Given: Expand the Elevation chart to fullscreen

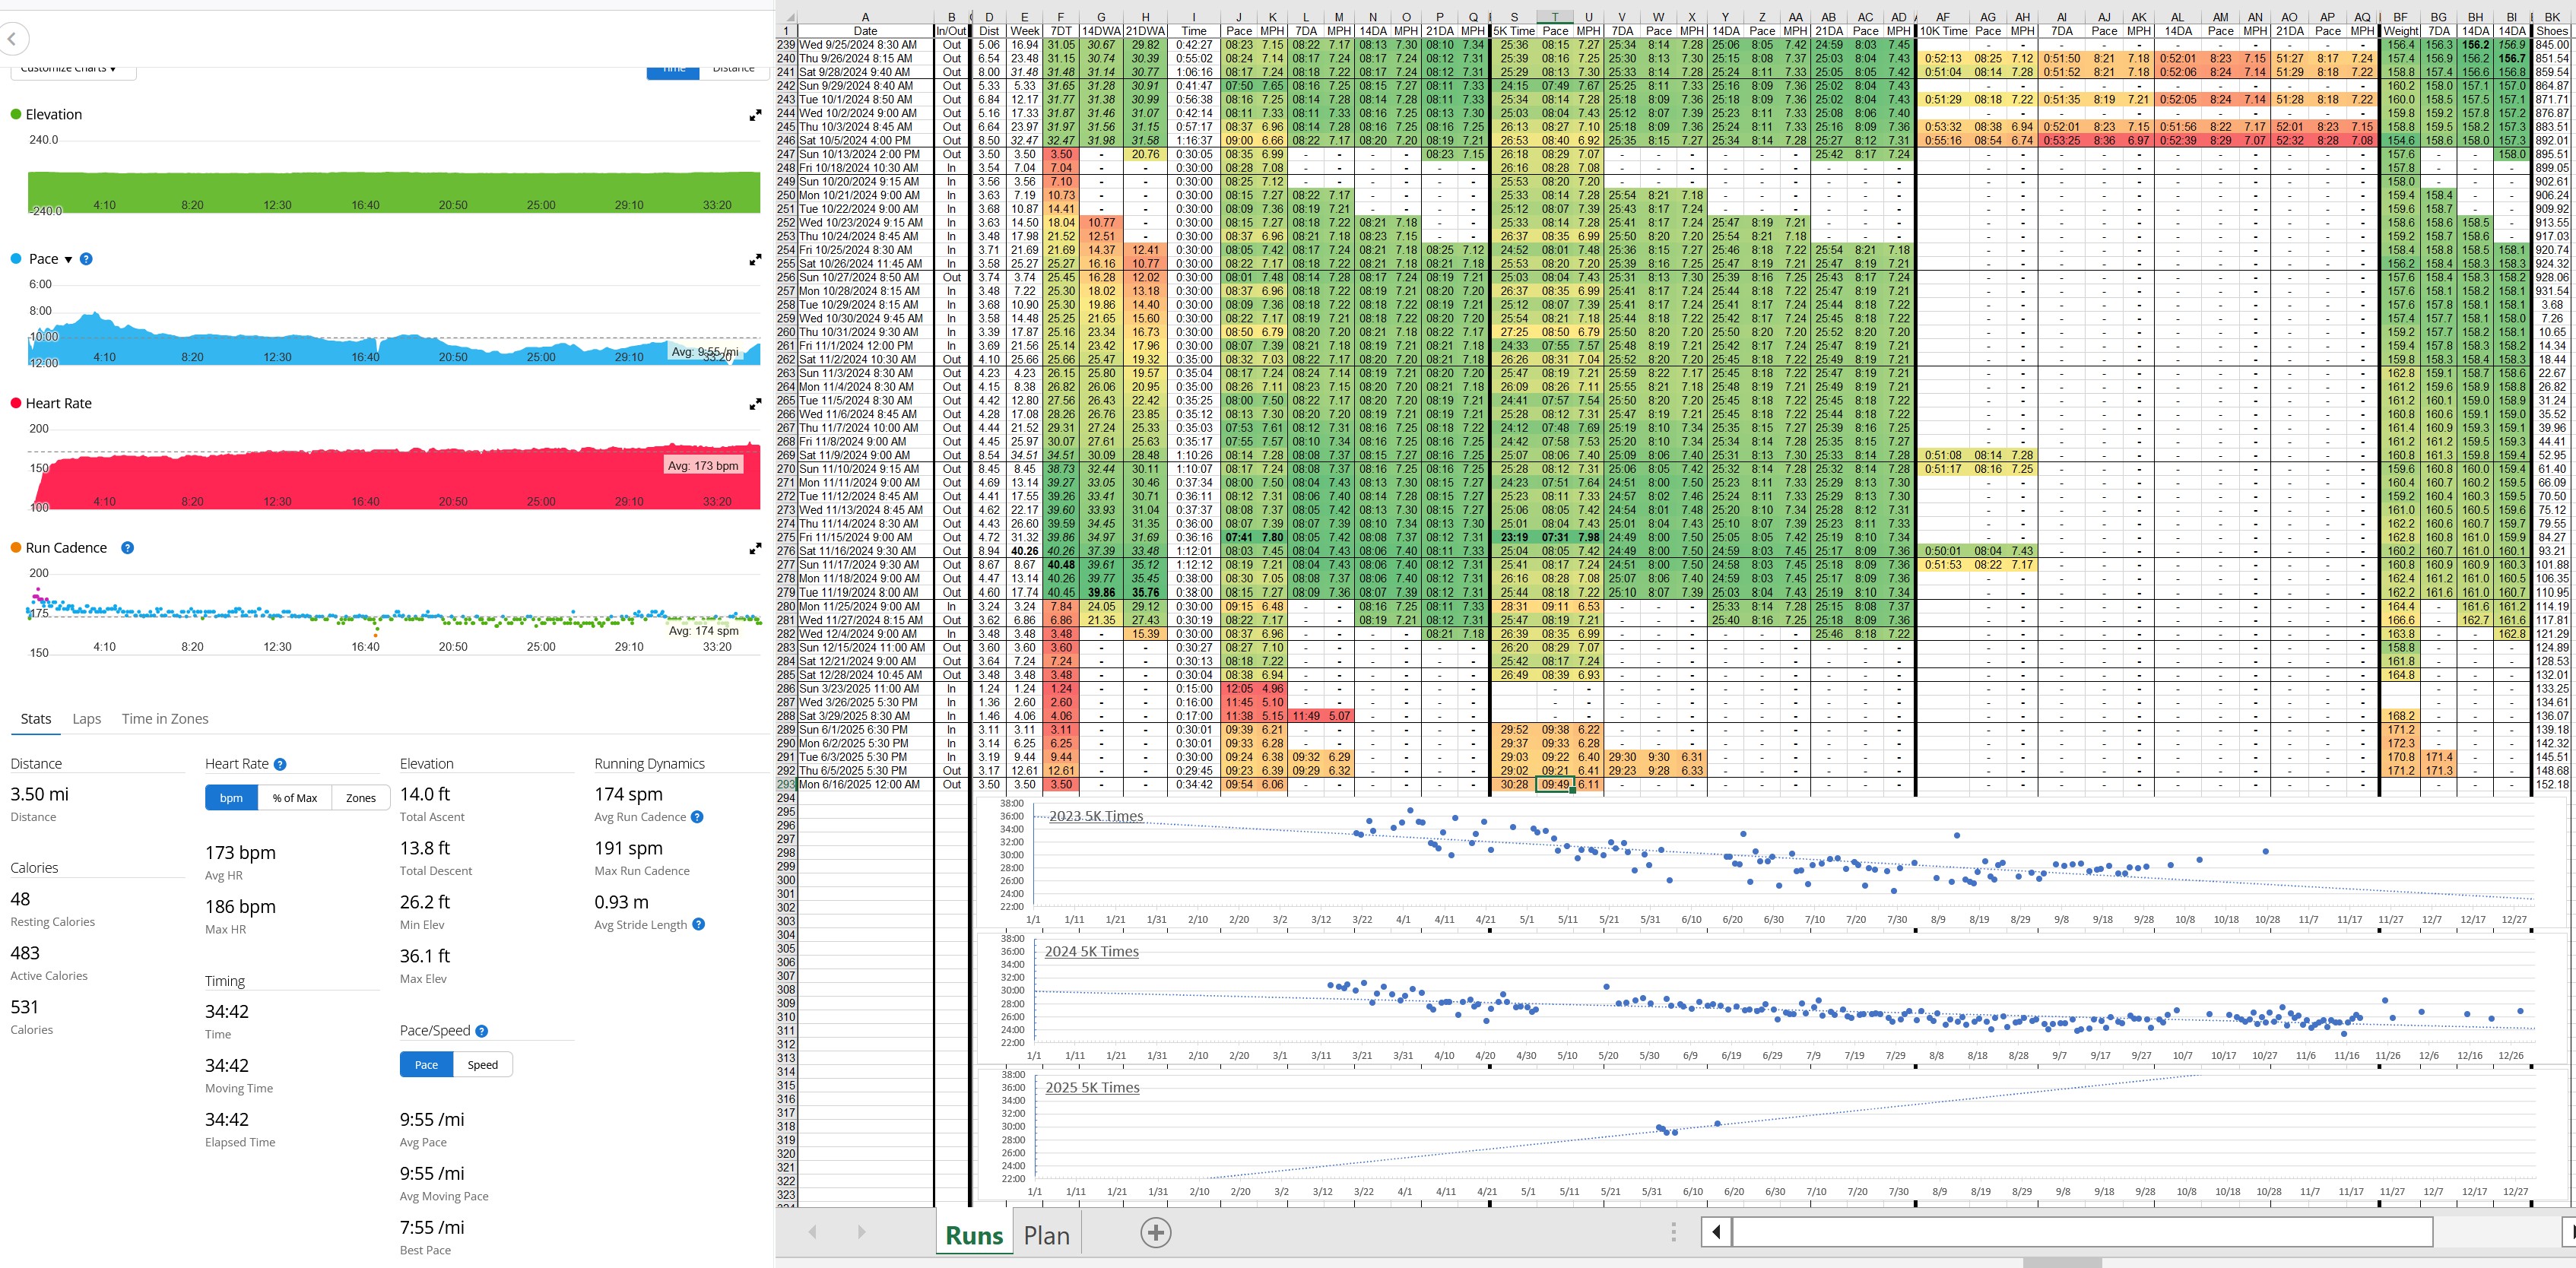Looking at the screenshot, I should pos(755,116).
